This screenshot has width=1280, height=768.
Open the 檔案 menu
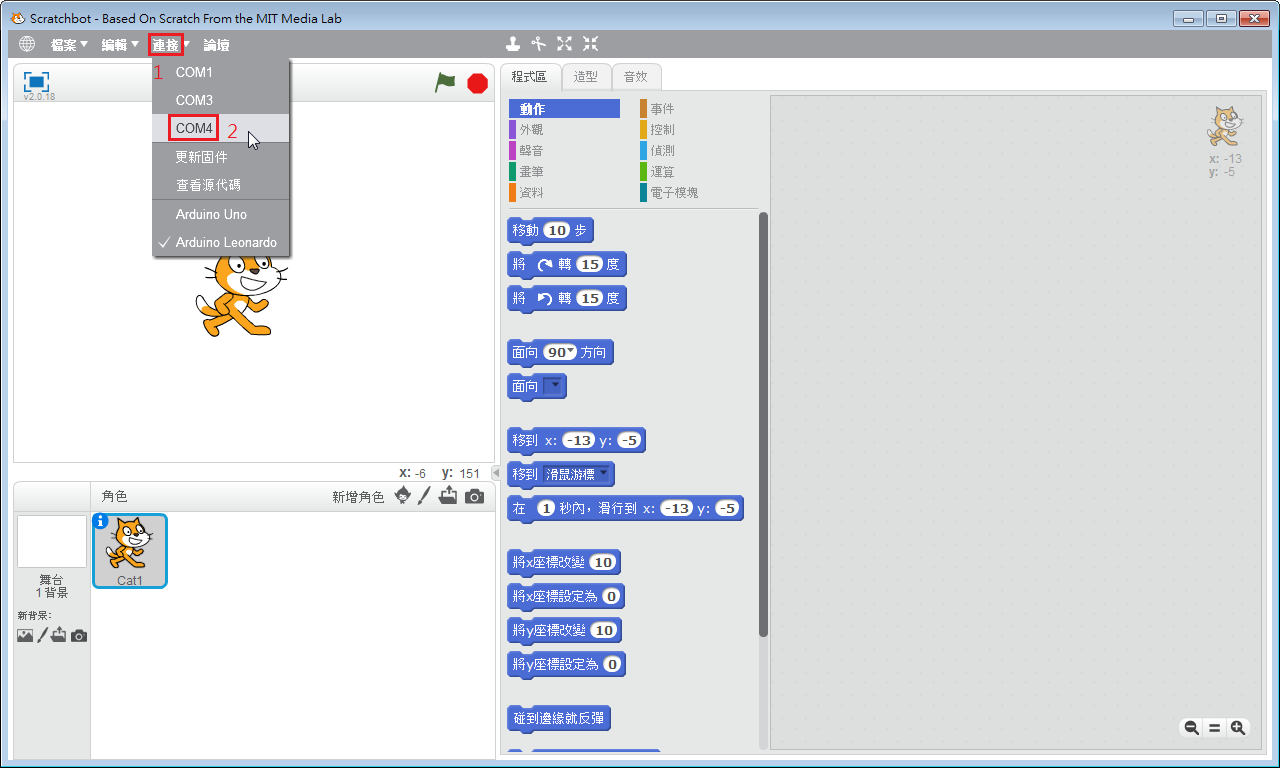pos(69,45)
